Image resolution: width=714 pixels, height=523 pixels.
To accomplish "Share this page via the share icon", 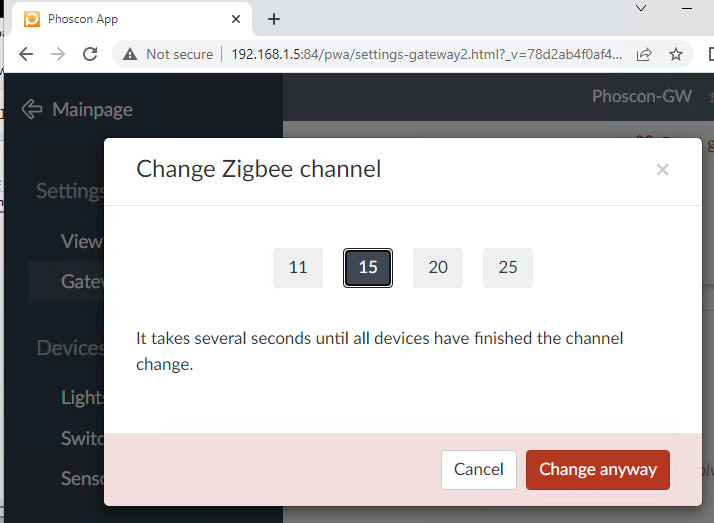I will (x=645, y=54).
